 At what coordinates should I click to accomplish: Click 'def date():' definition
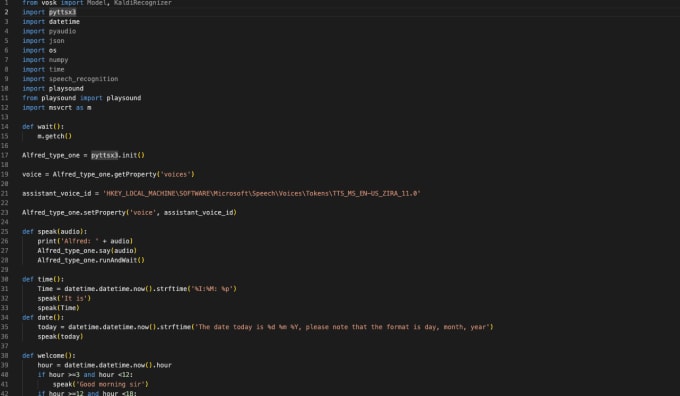pyautogui.click(x=43, y=317)
